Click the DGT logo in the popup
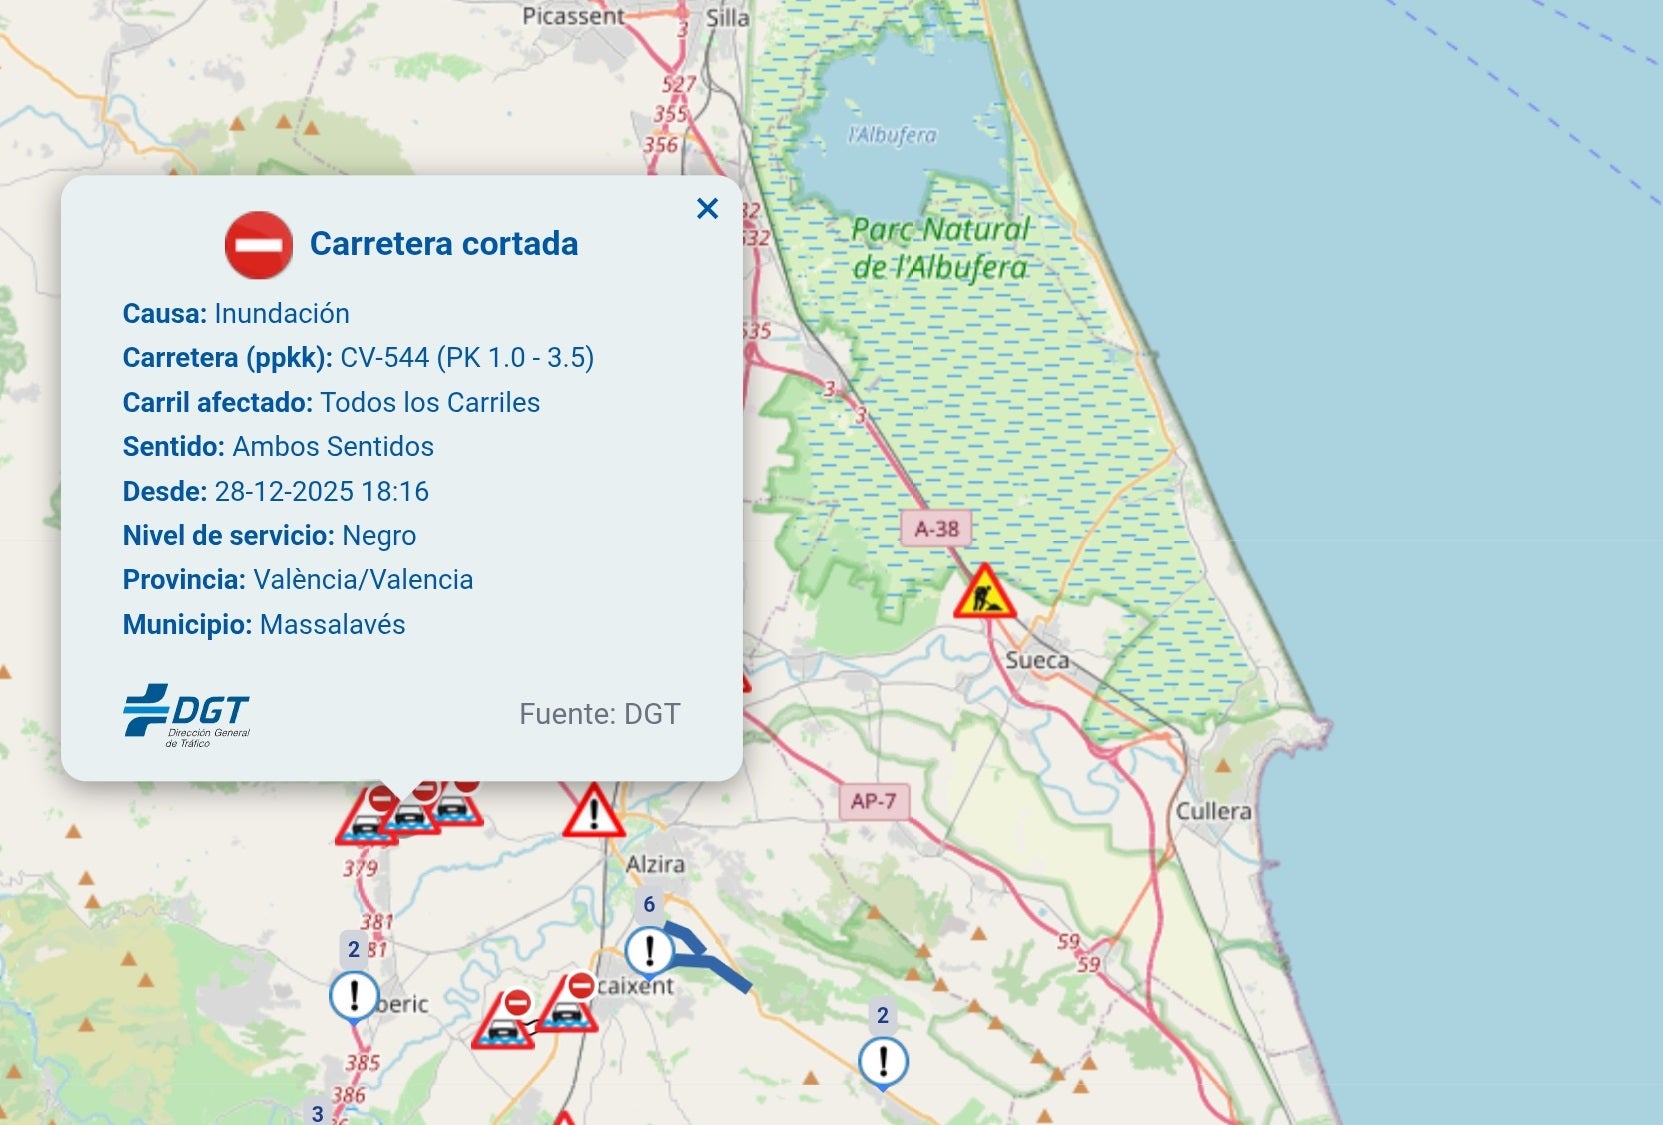This screenshot has height=1125, width=1663. click(187, 715)
